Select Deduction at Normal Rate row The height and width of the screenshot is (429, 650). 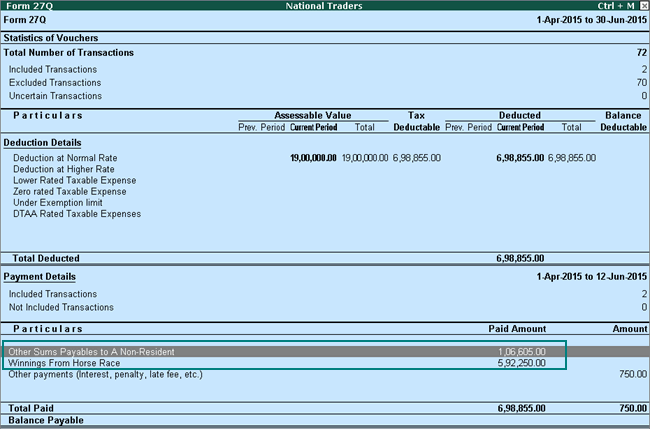click(325, 158)
